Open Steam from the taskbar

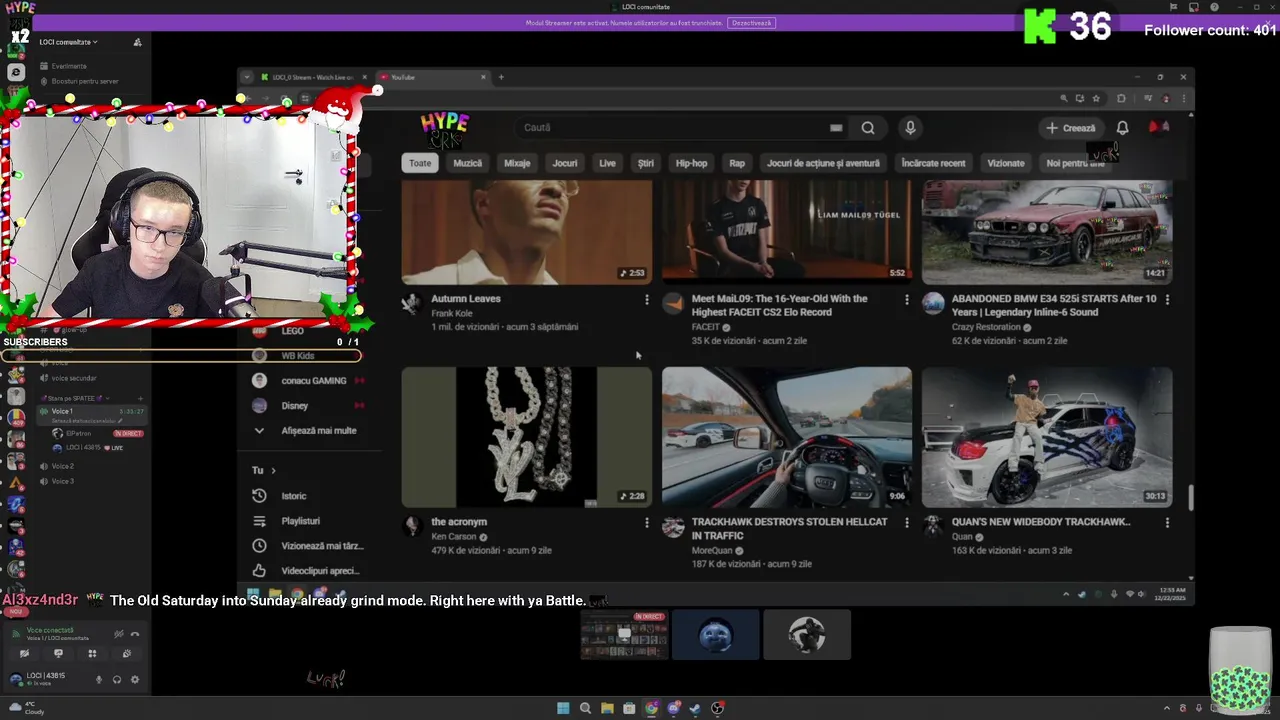coord(695,708)
